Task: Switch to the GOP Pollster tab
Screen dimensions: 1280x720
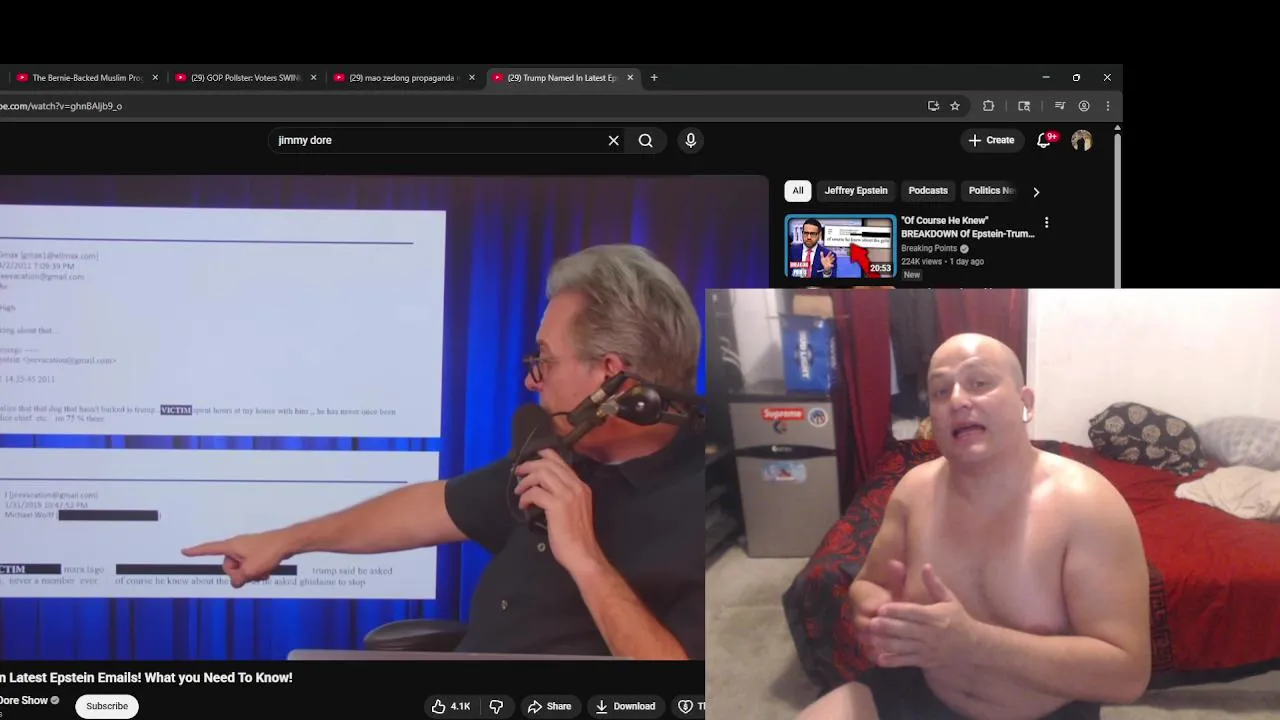Action: click(x=246, y=77)
